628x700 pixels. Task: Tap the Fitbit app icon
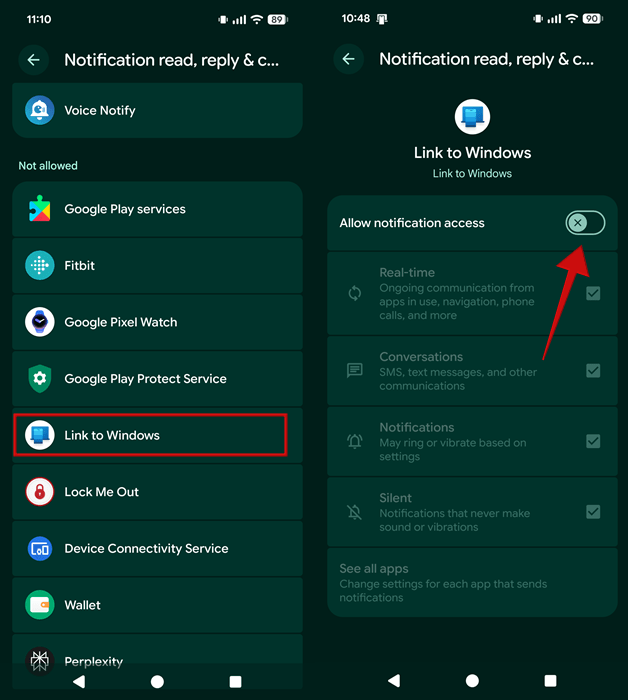(40, 265)
